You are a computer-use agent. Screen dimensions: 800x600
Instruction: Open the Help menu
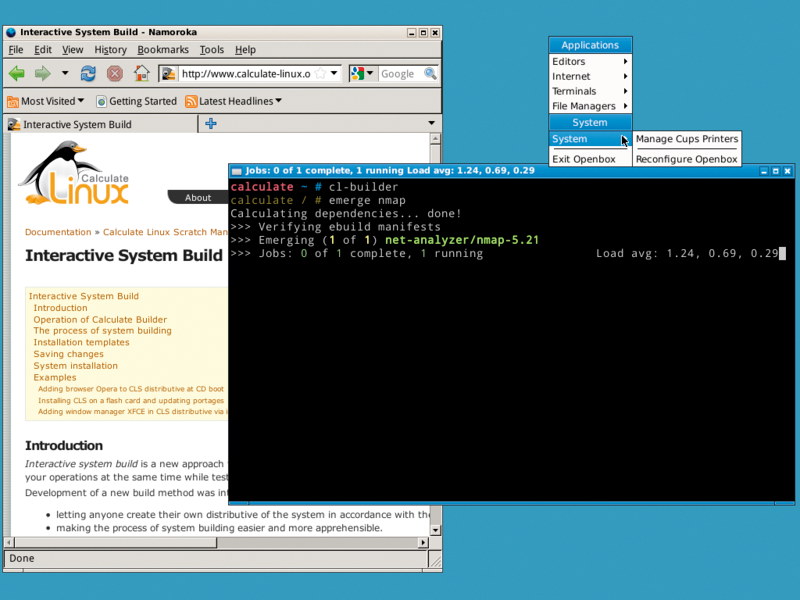245,49
